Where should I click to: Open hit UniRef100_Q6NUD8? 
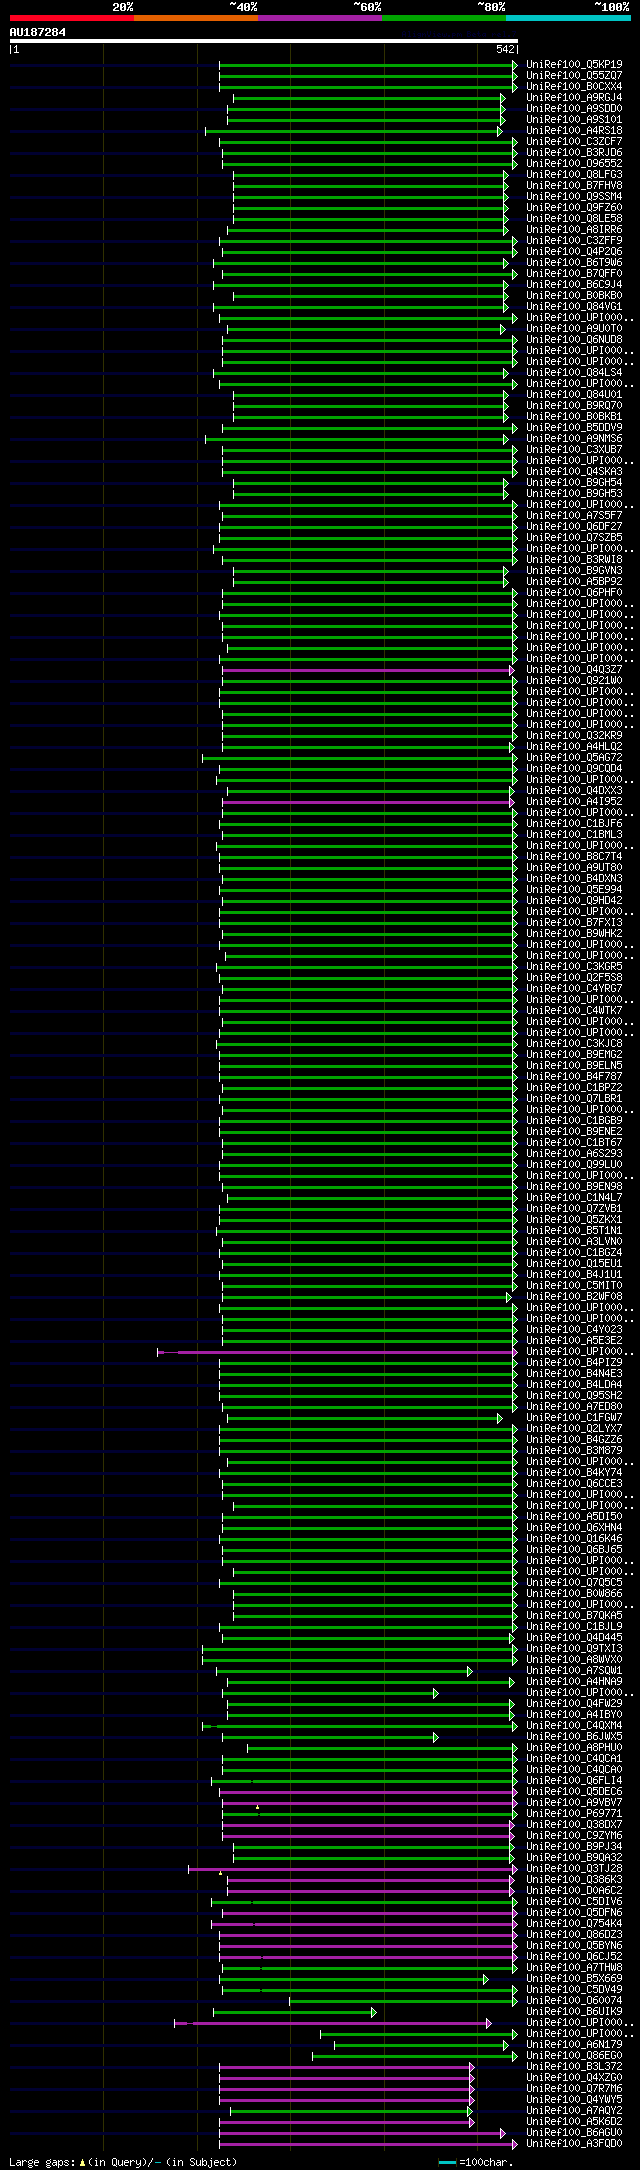574,339
